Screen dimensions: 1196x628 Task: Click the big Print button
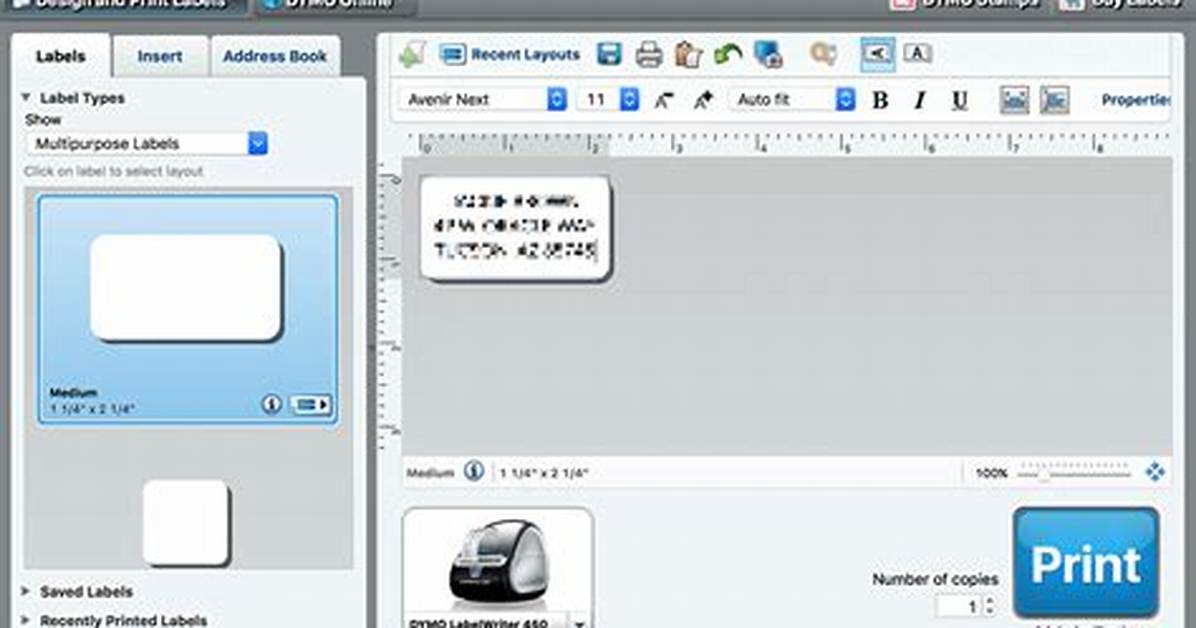click(x=1086, y=563)
